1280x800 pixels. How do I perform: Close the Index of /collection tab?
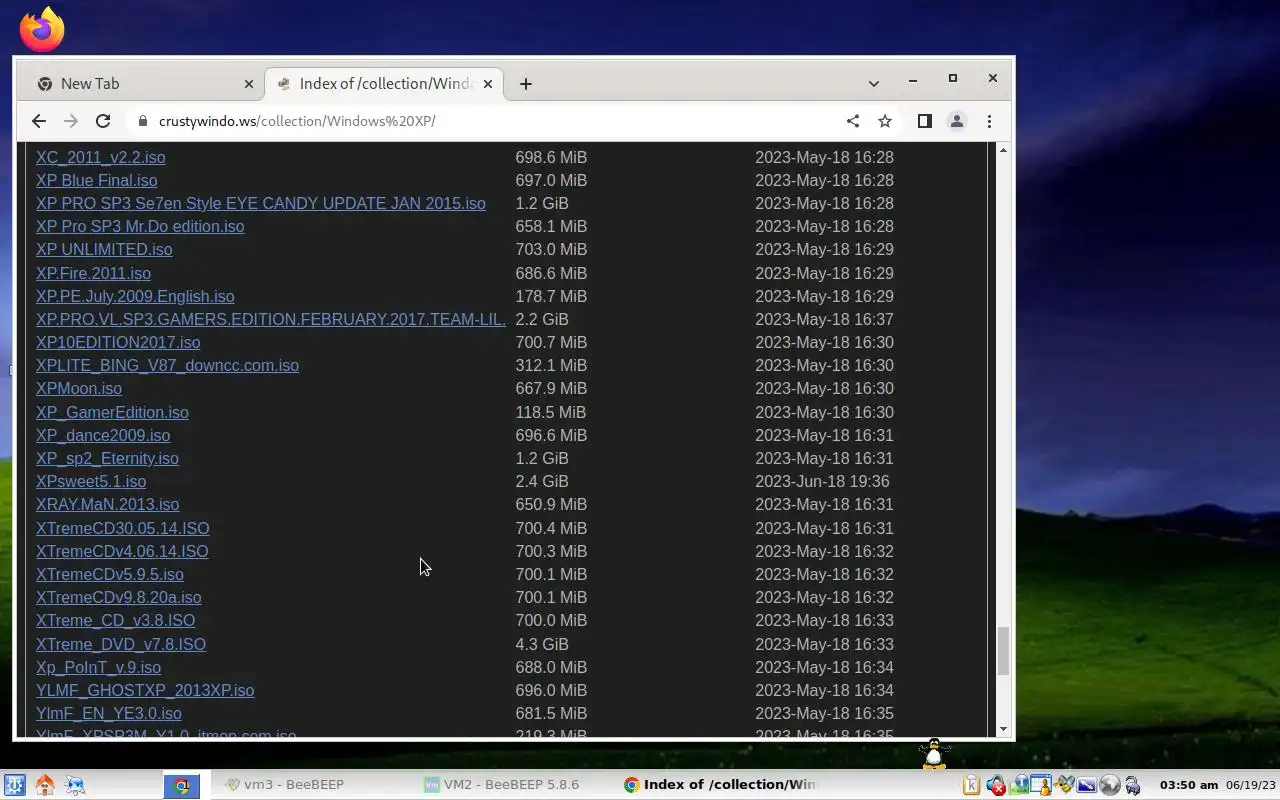tap(488, 84)
